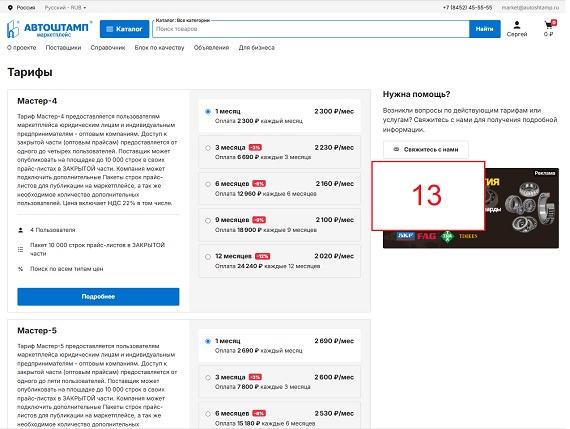The width and height of the screenshot is (570, 429).
Task: Expand the Русский - RUB language dropdown
Action: 65,7
